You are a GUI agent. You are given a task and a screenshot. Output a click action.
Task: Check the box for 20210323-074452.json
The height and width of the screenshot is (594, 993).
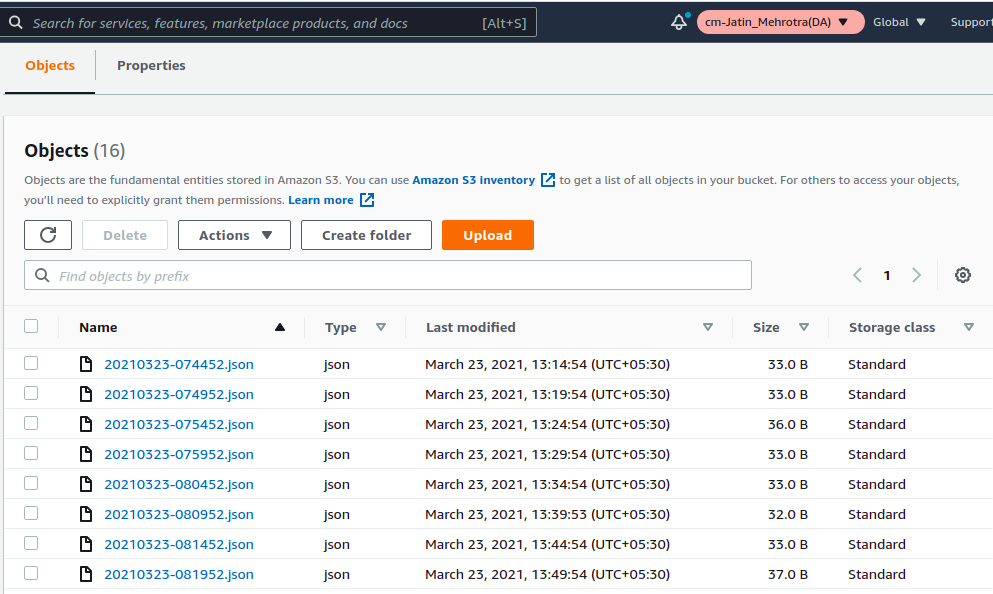31,363
